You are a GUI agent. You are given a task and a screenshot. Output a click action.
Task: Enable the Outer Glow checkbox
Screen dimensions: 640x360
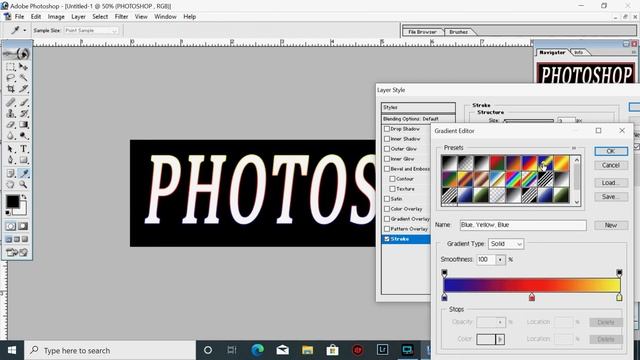coord(387,149)
